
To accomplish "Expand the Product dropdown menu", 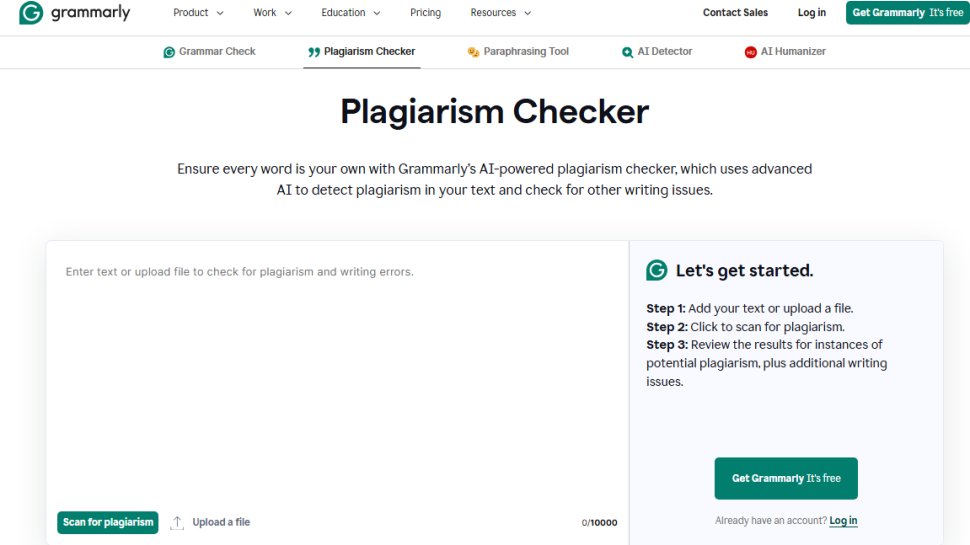I will 198,13.
